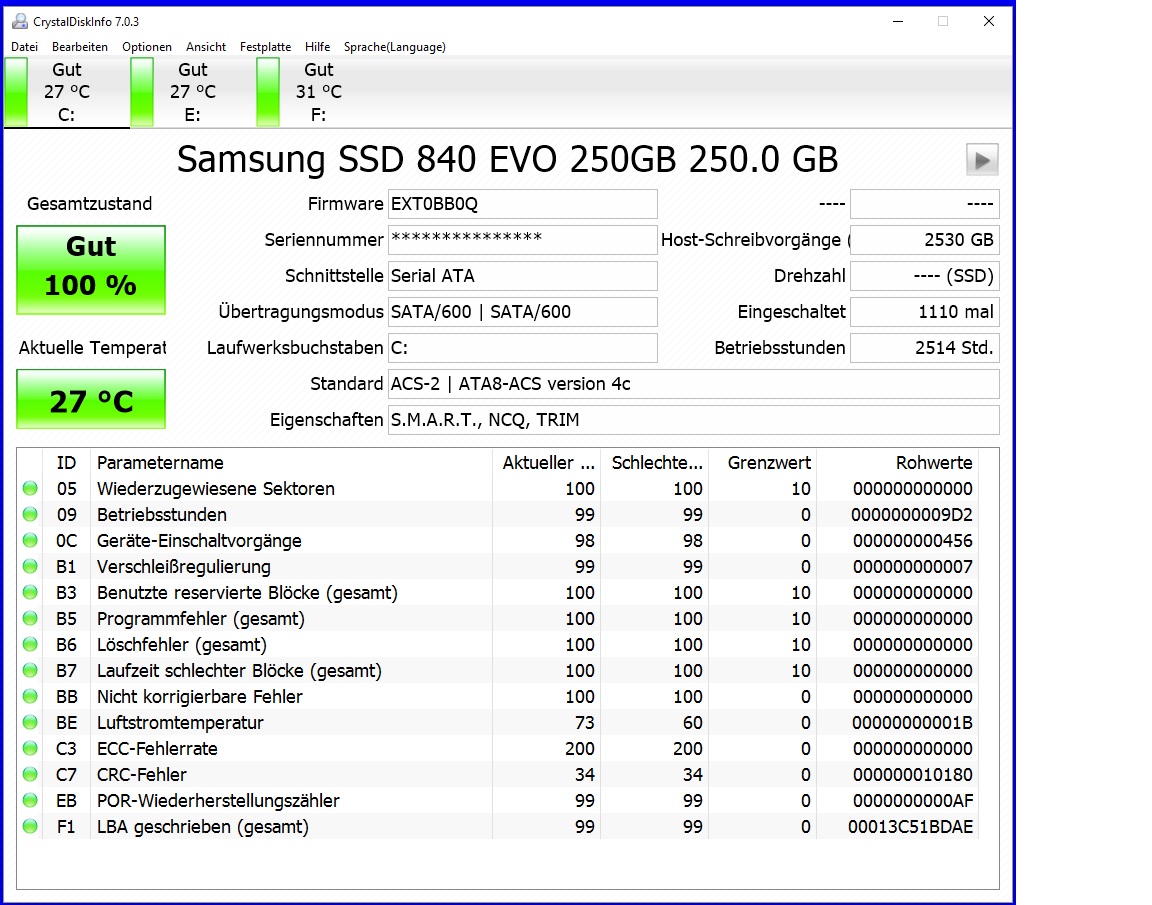Screen dimensions: 1152x905
Task: Click the ECC-Fehlerrate current value 200
Action: click(580, 749)
